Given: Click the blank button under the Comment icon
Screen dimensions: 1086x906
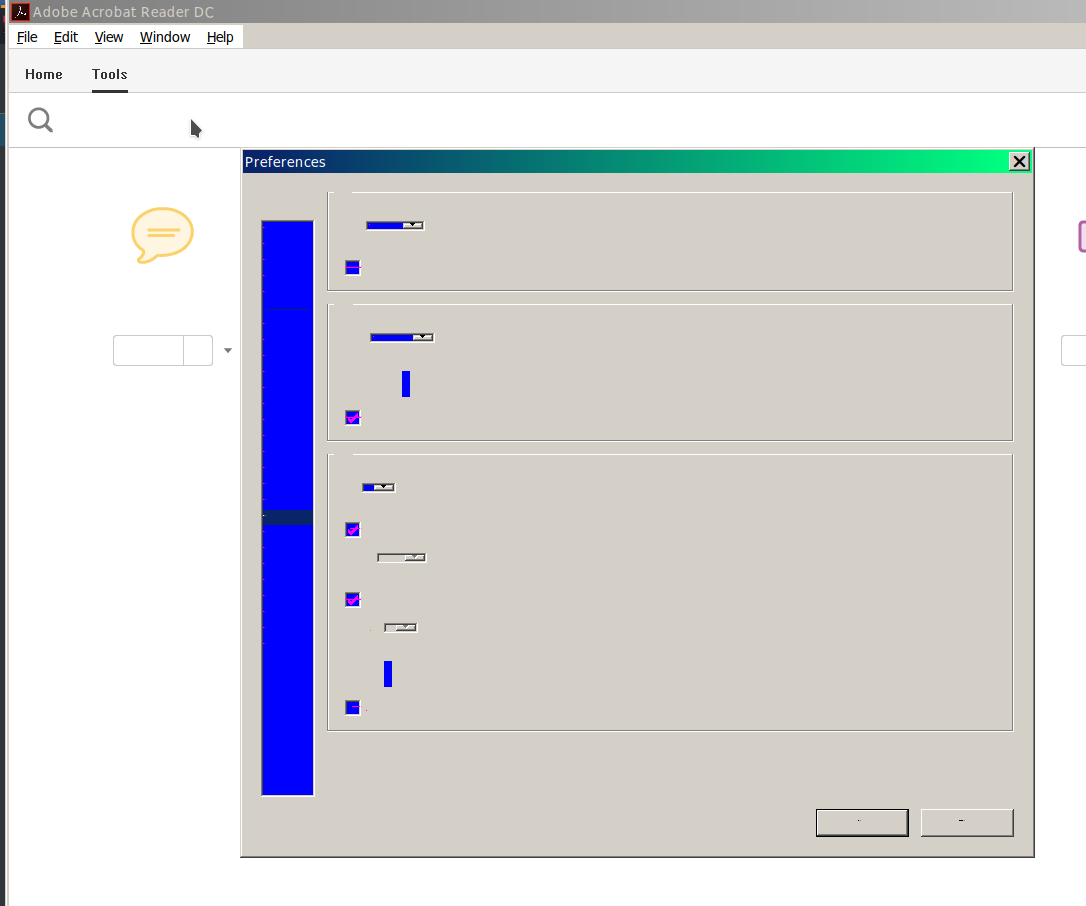Looking at the screenshot, I should point(149,351).
